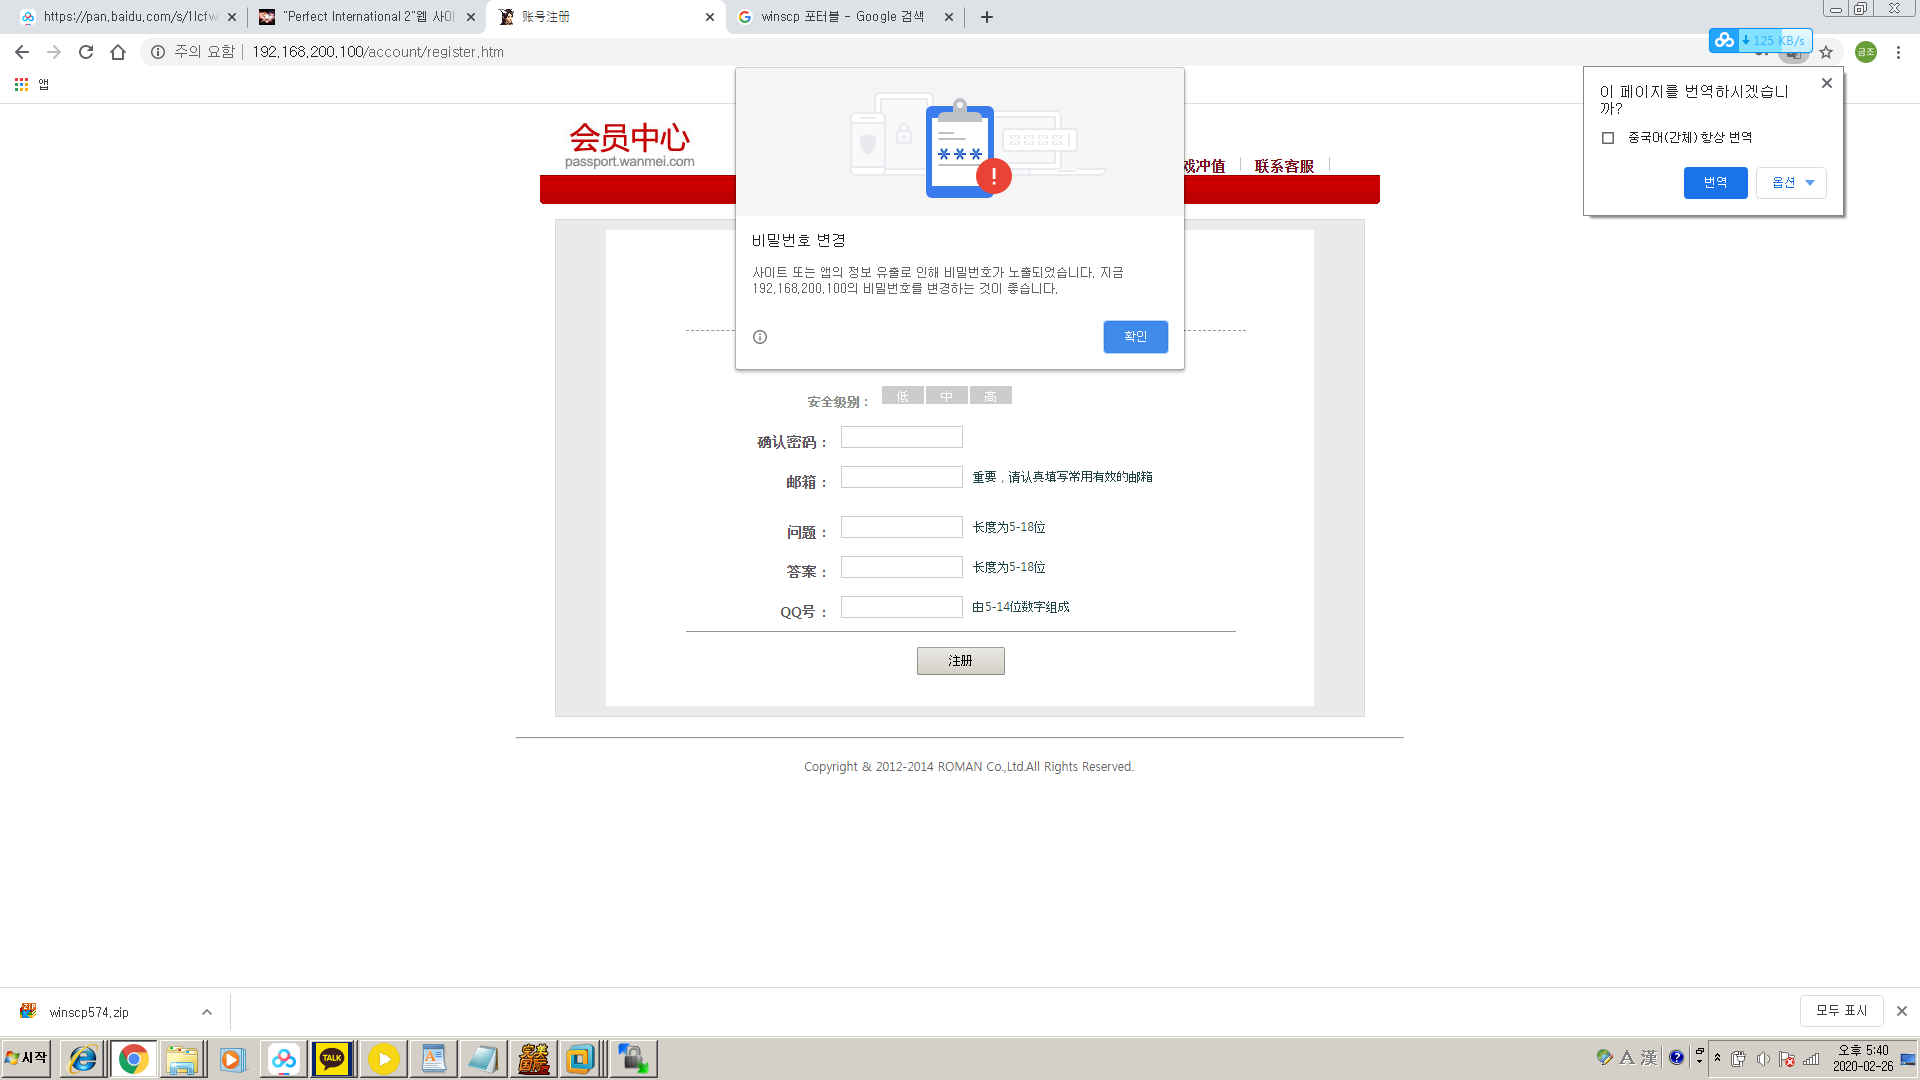Expand hidden icons chevron in system tray
Screen dimensions: 1920x1080
coord(1718,1058)
